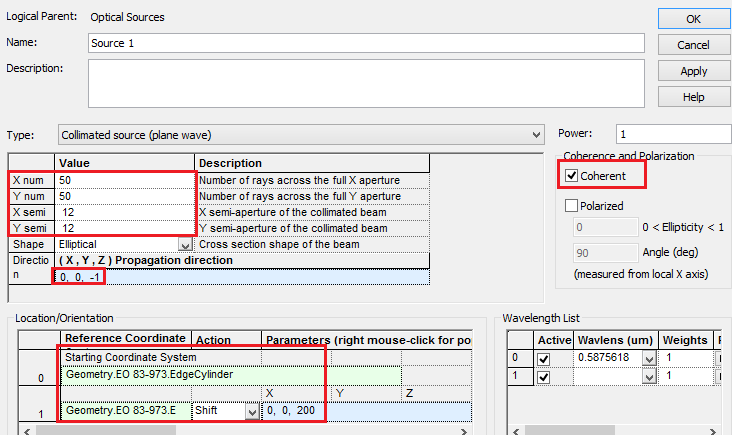The width and height of the screenshot is (732, 435).
Task: Toggle the Active checkbox for wavelength row 0
Action: 543,358
